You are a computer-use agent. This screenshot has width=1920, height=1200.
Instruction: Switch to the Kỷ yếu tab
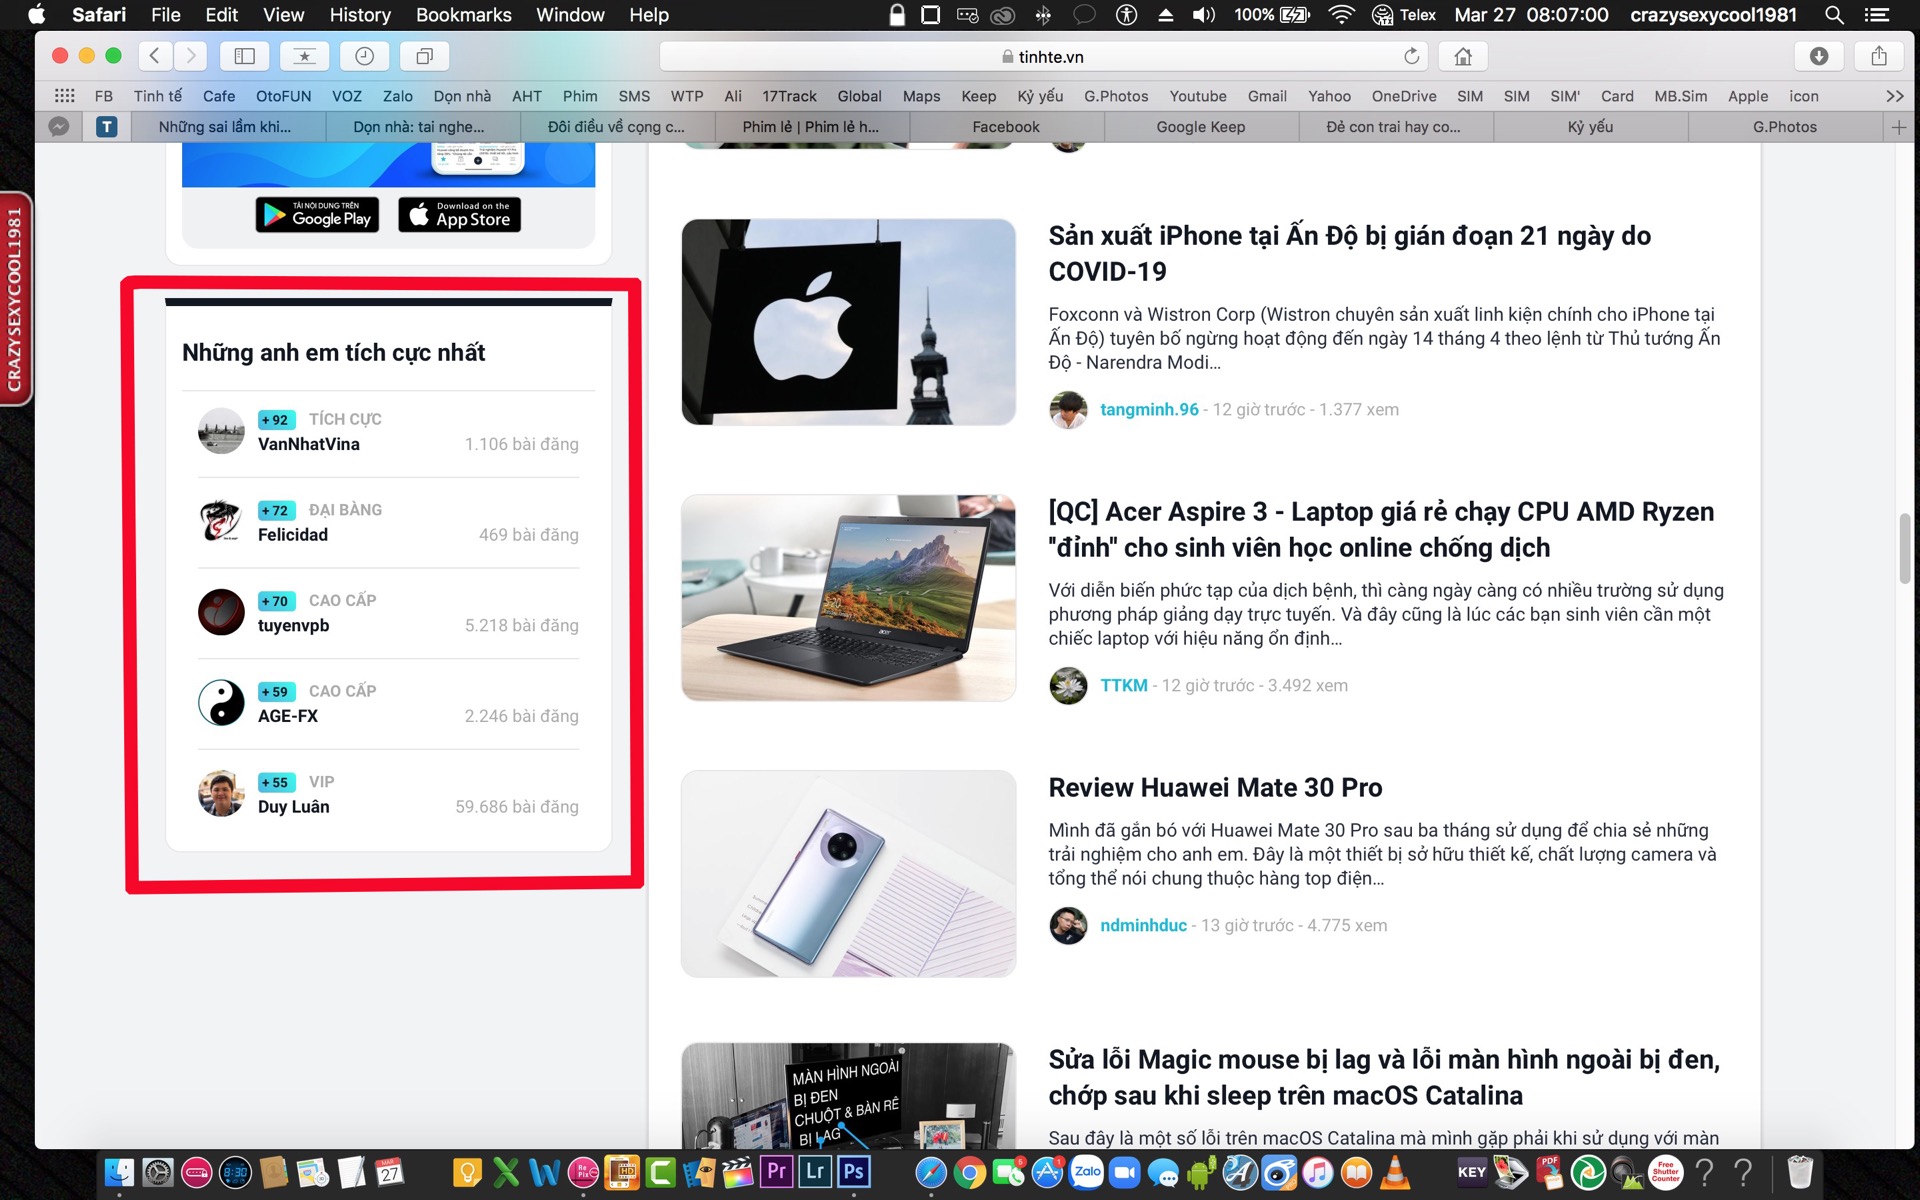tap(1590, 127)
